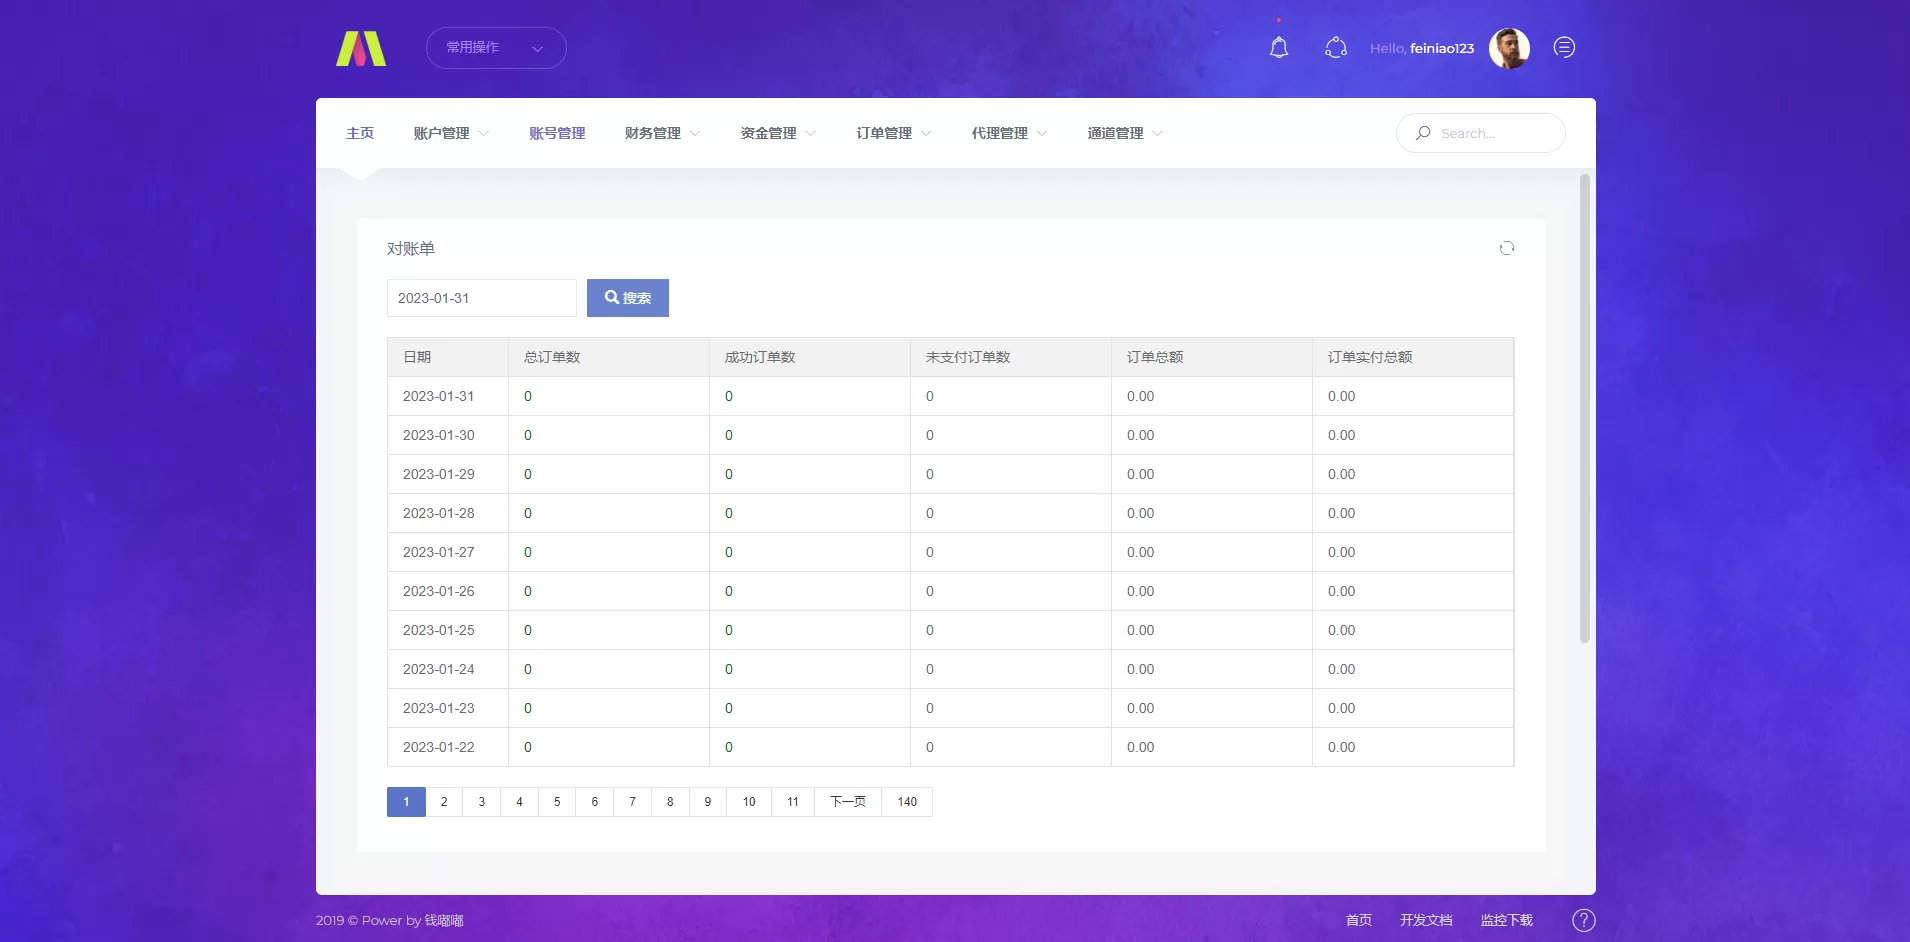
Task: Open the hamburger menu icon in header
Action: point(1564,48)
